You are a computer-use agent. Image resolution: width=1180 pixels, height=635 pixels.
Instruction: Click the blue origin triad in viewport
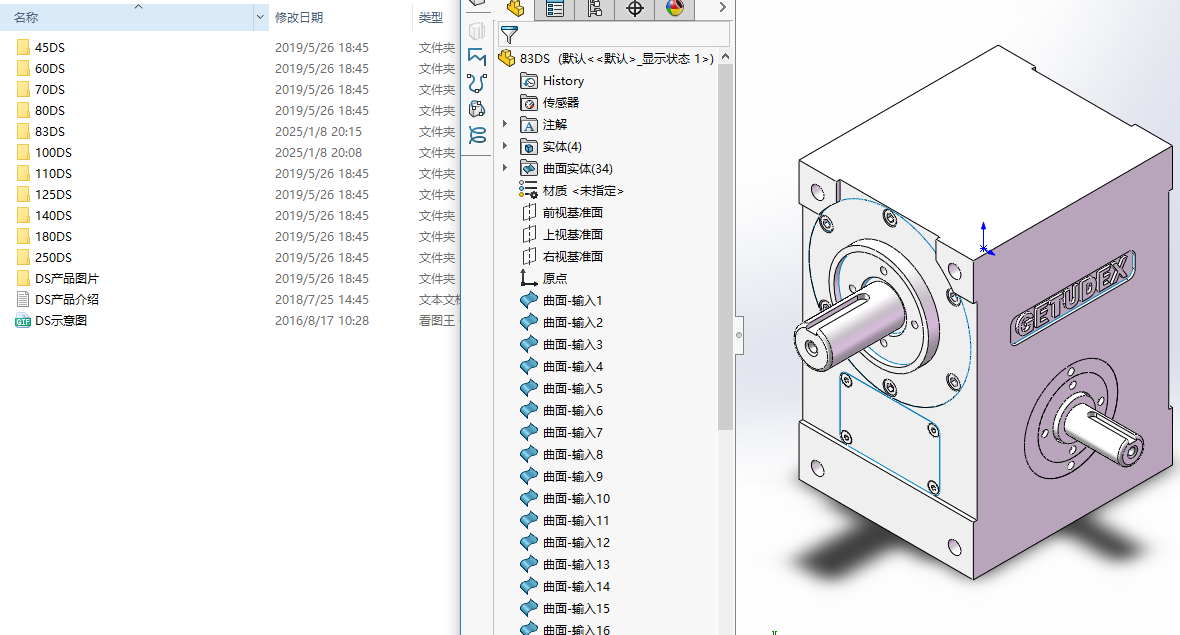tap(985, 241)
